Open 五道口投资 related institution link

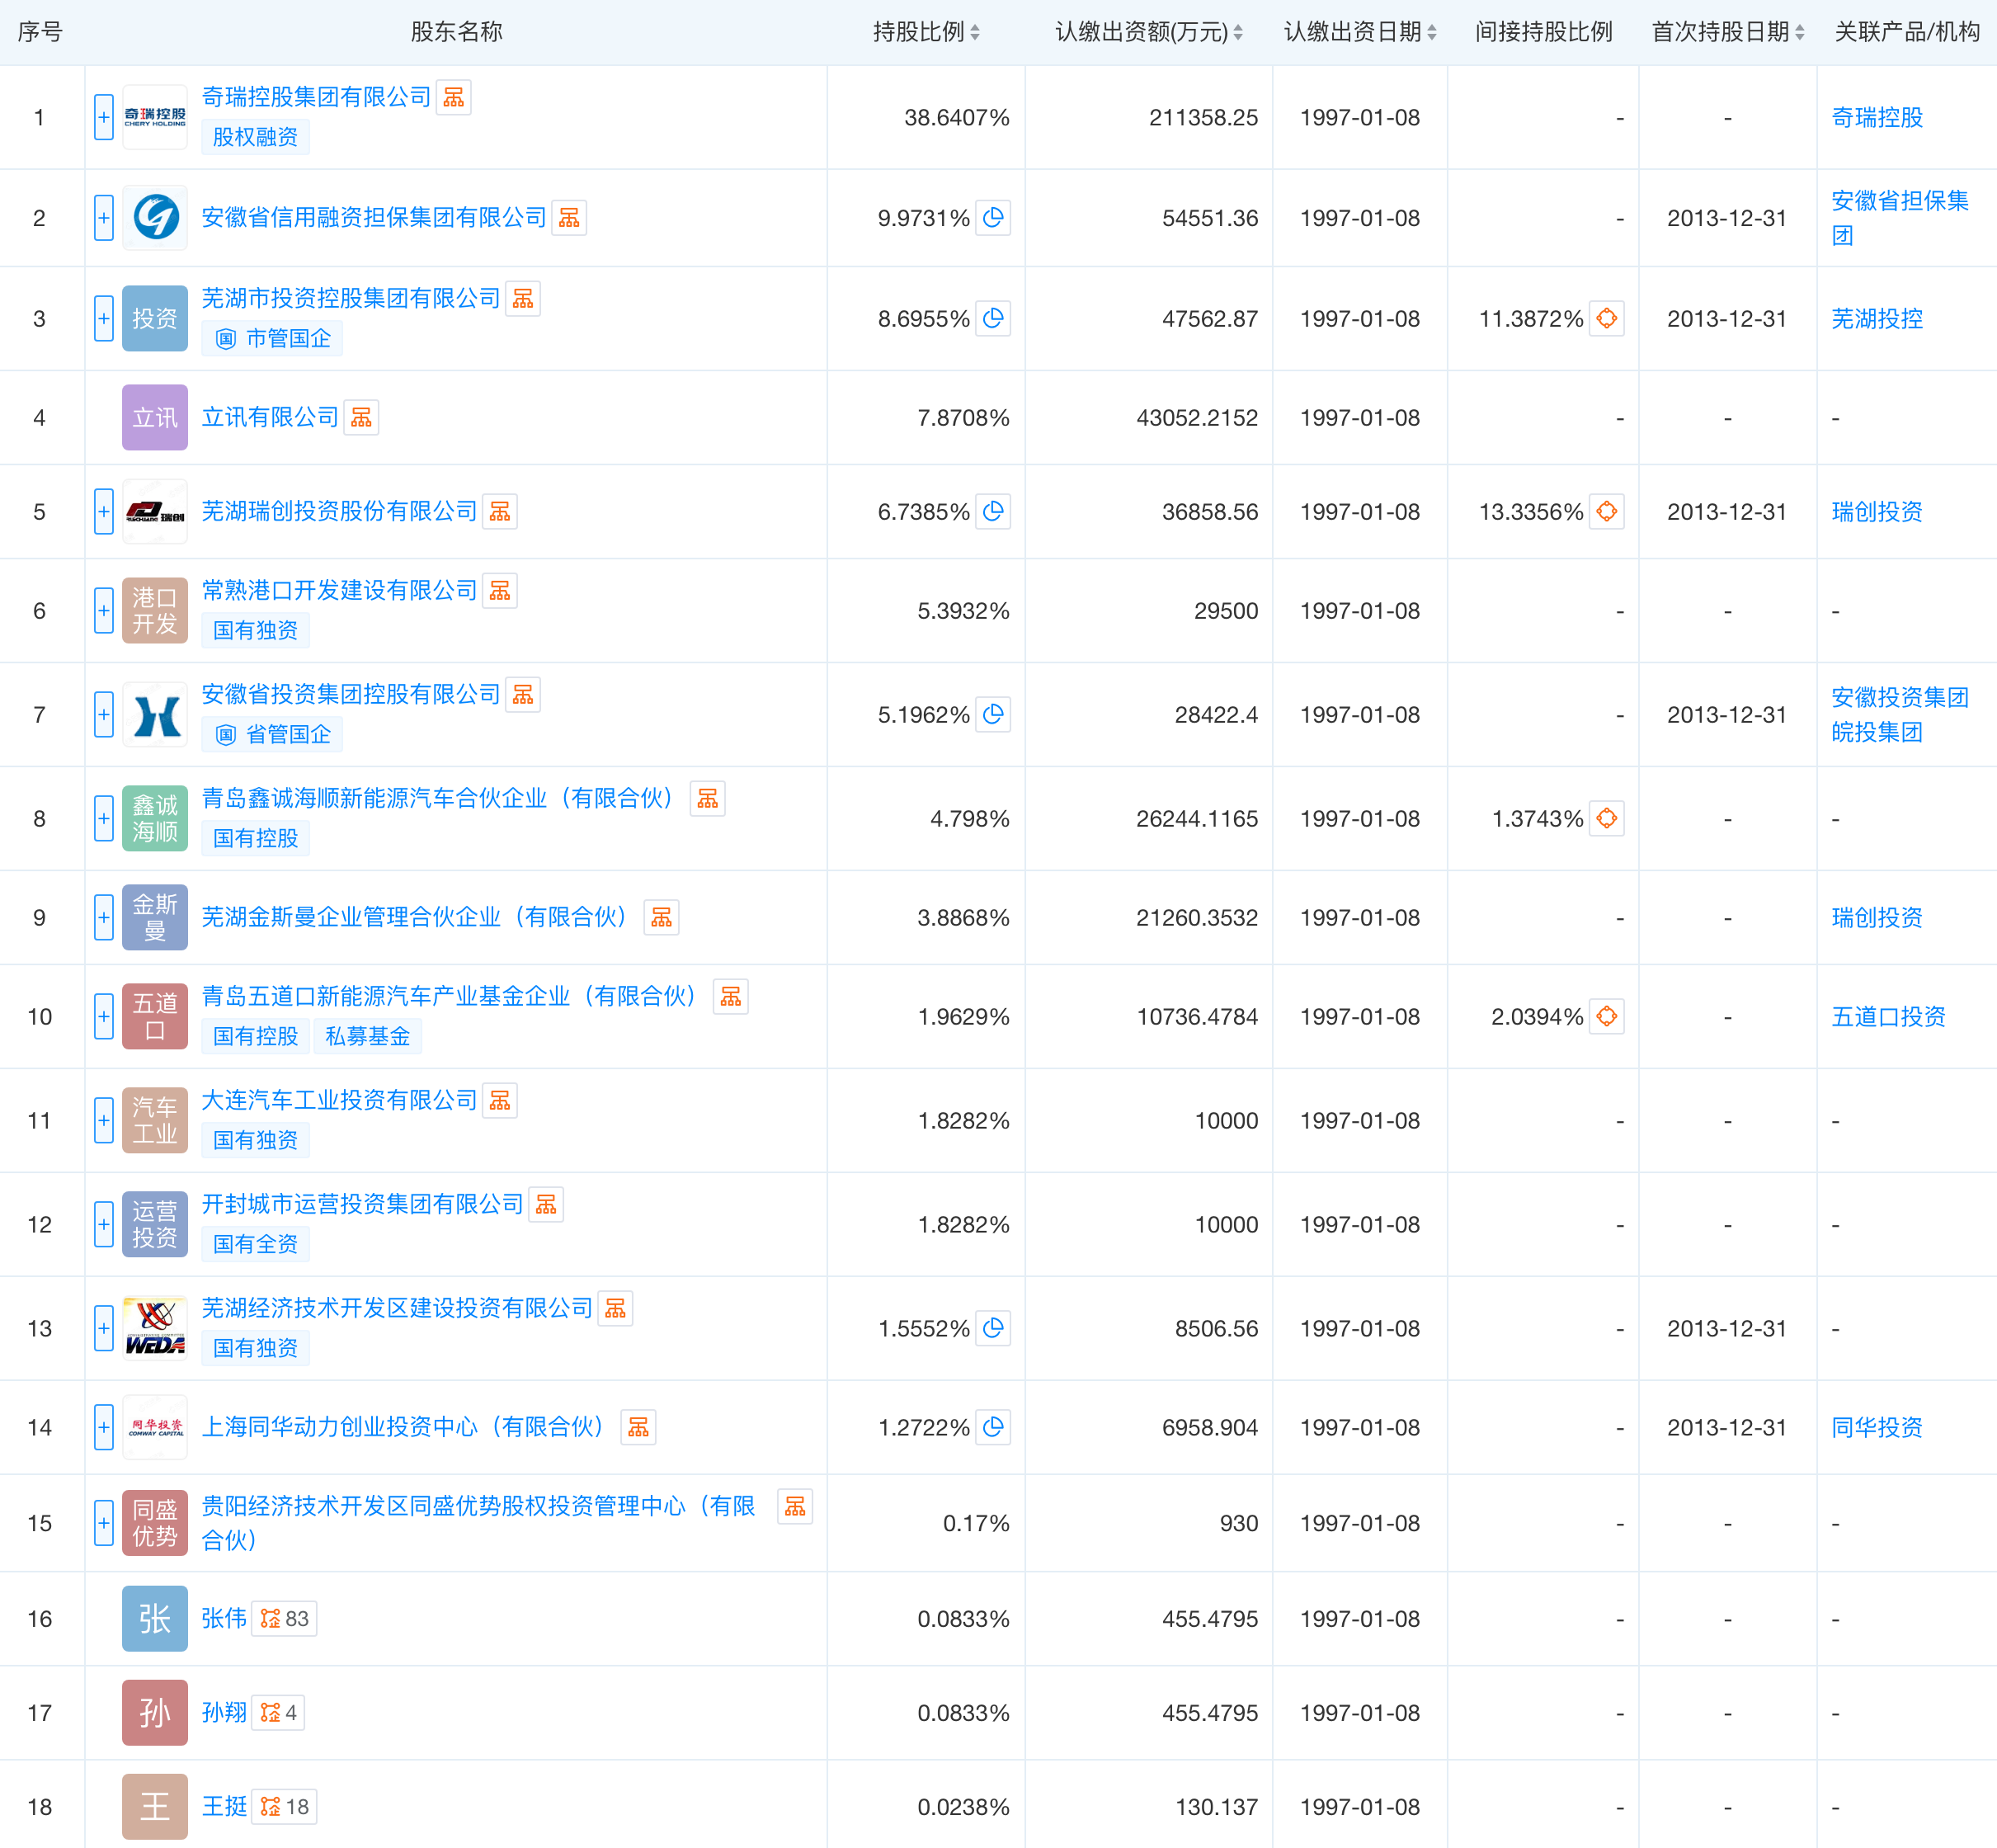pos(1888,1017)
